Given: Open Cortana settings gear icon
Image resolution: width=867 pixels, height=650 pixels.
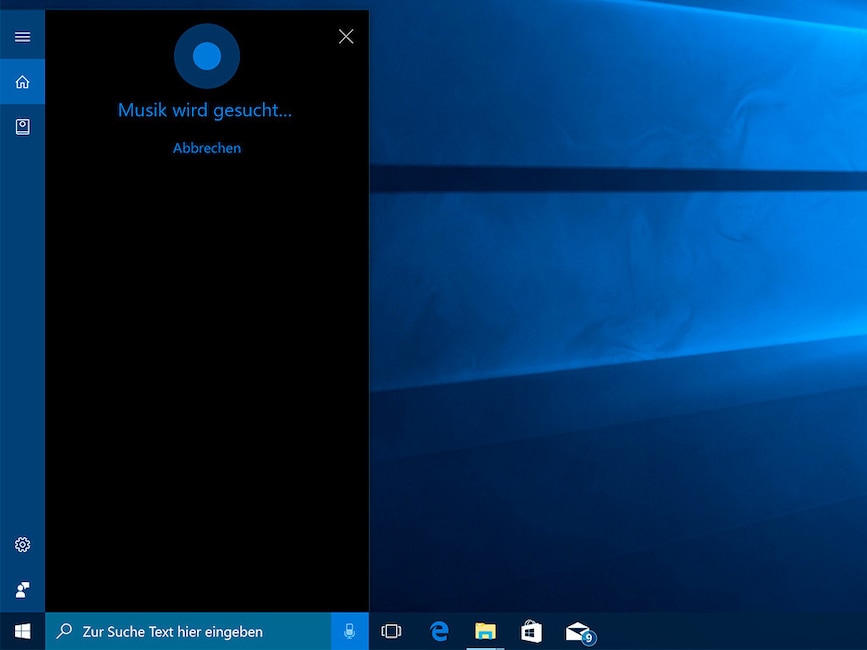Looking at the screenshot, I should coord(22,544).
